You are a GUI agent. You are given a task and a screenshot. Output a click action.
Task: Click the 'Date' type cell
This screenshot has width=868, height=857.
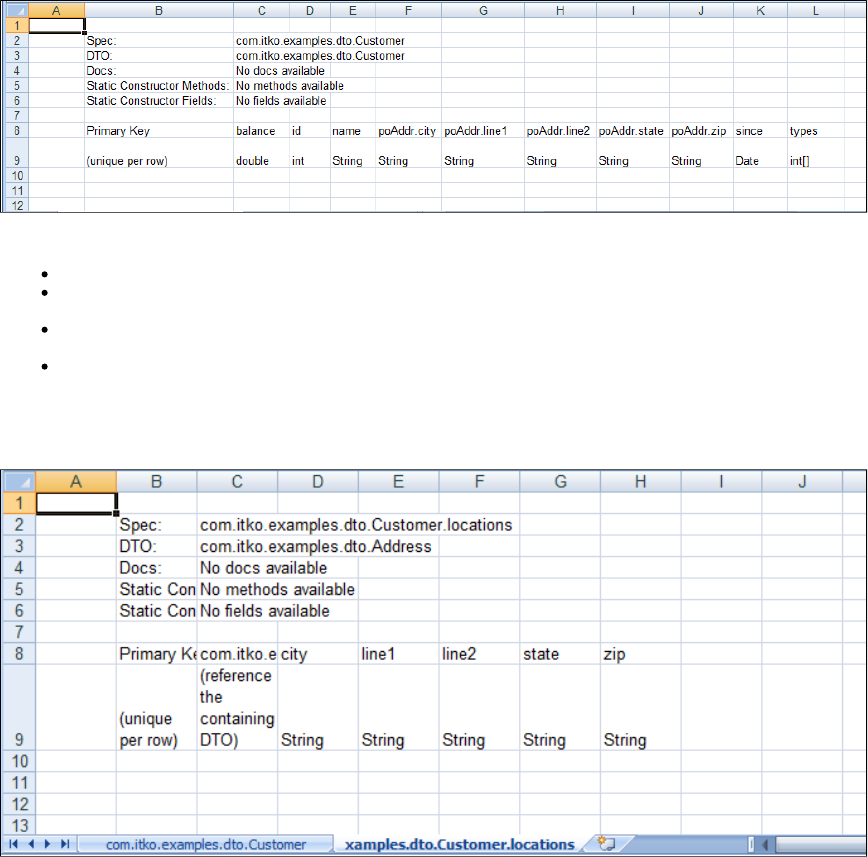(761, 153)
